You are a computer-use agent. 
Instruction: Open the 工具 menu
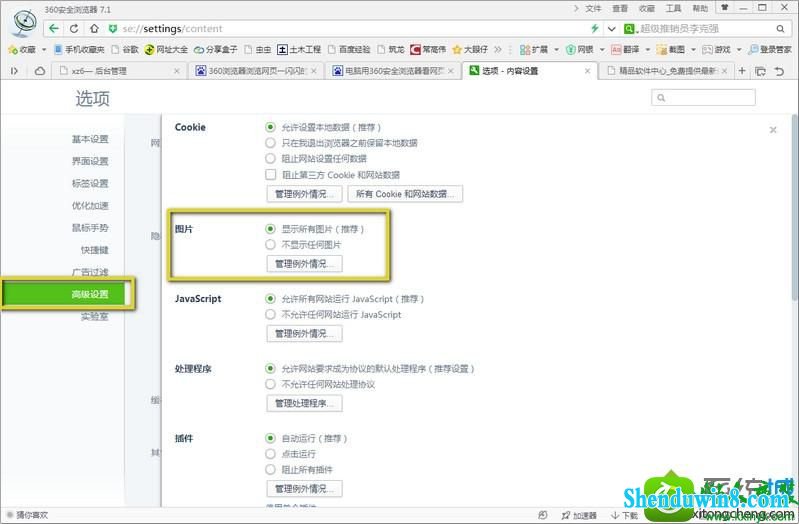point(673,8)
